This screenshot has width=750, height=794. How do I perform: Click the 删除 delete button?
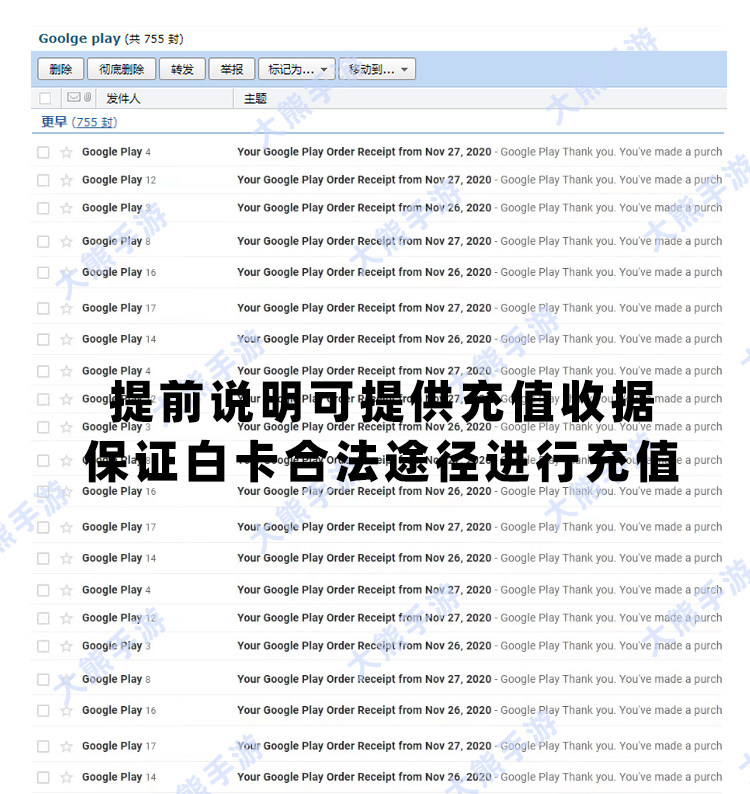pos(60,69)
